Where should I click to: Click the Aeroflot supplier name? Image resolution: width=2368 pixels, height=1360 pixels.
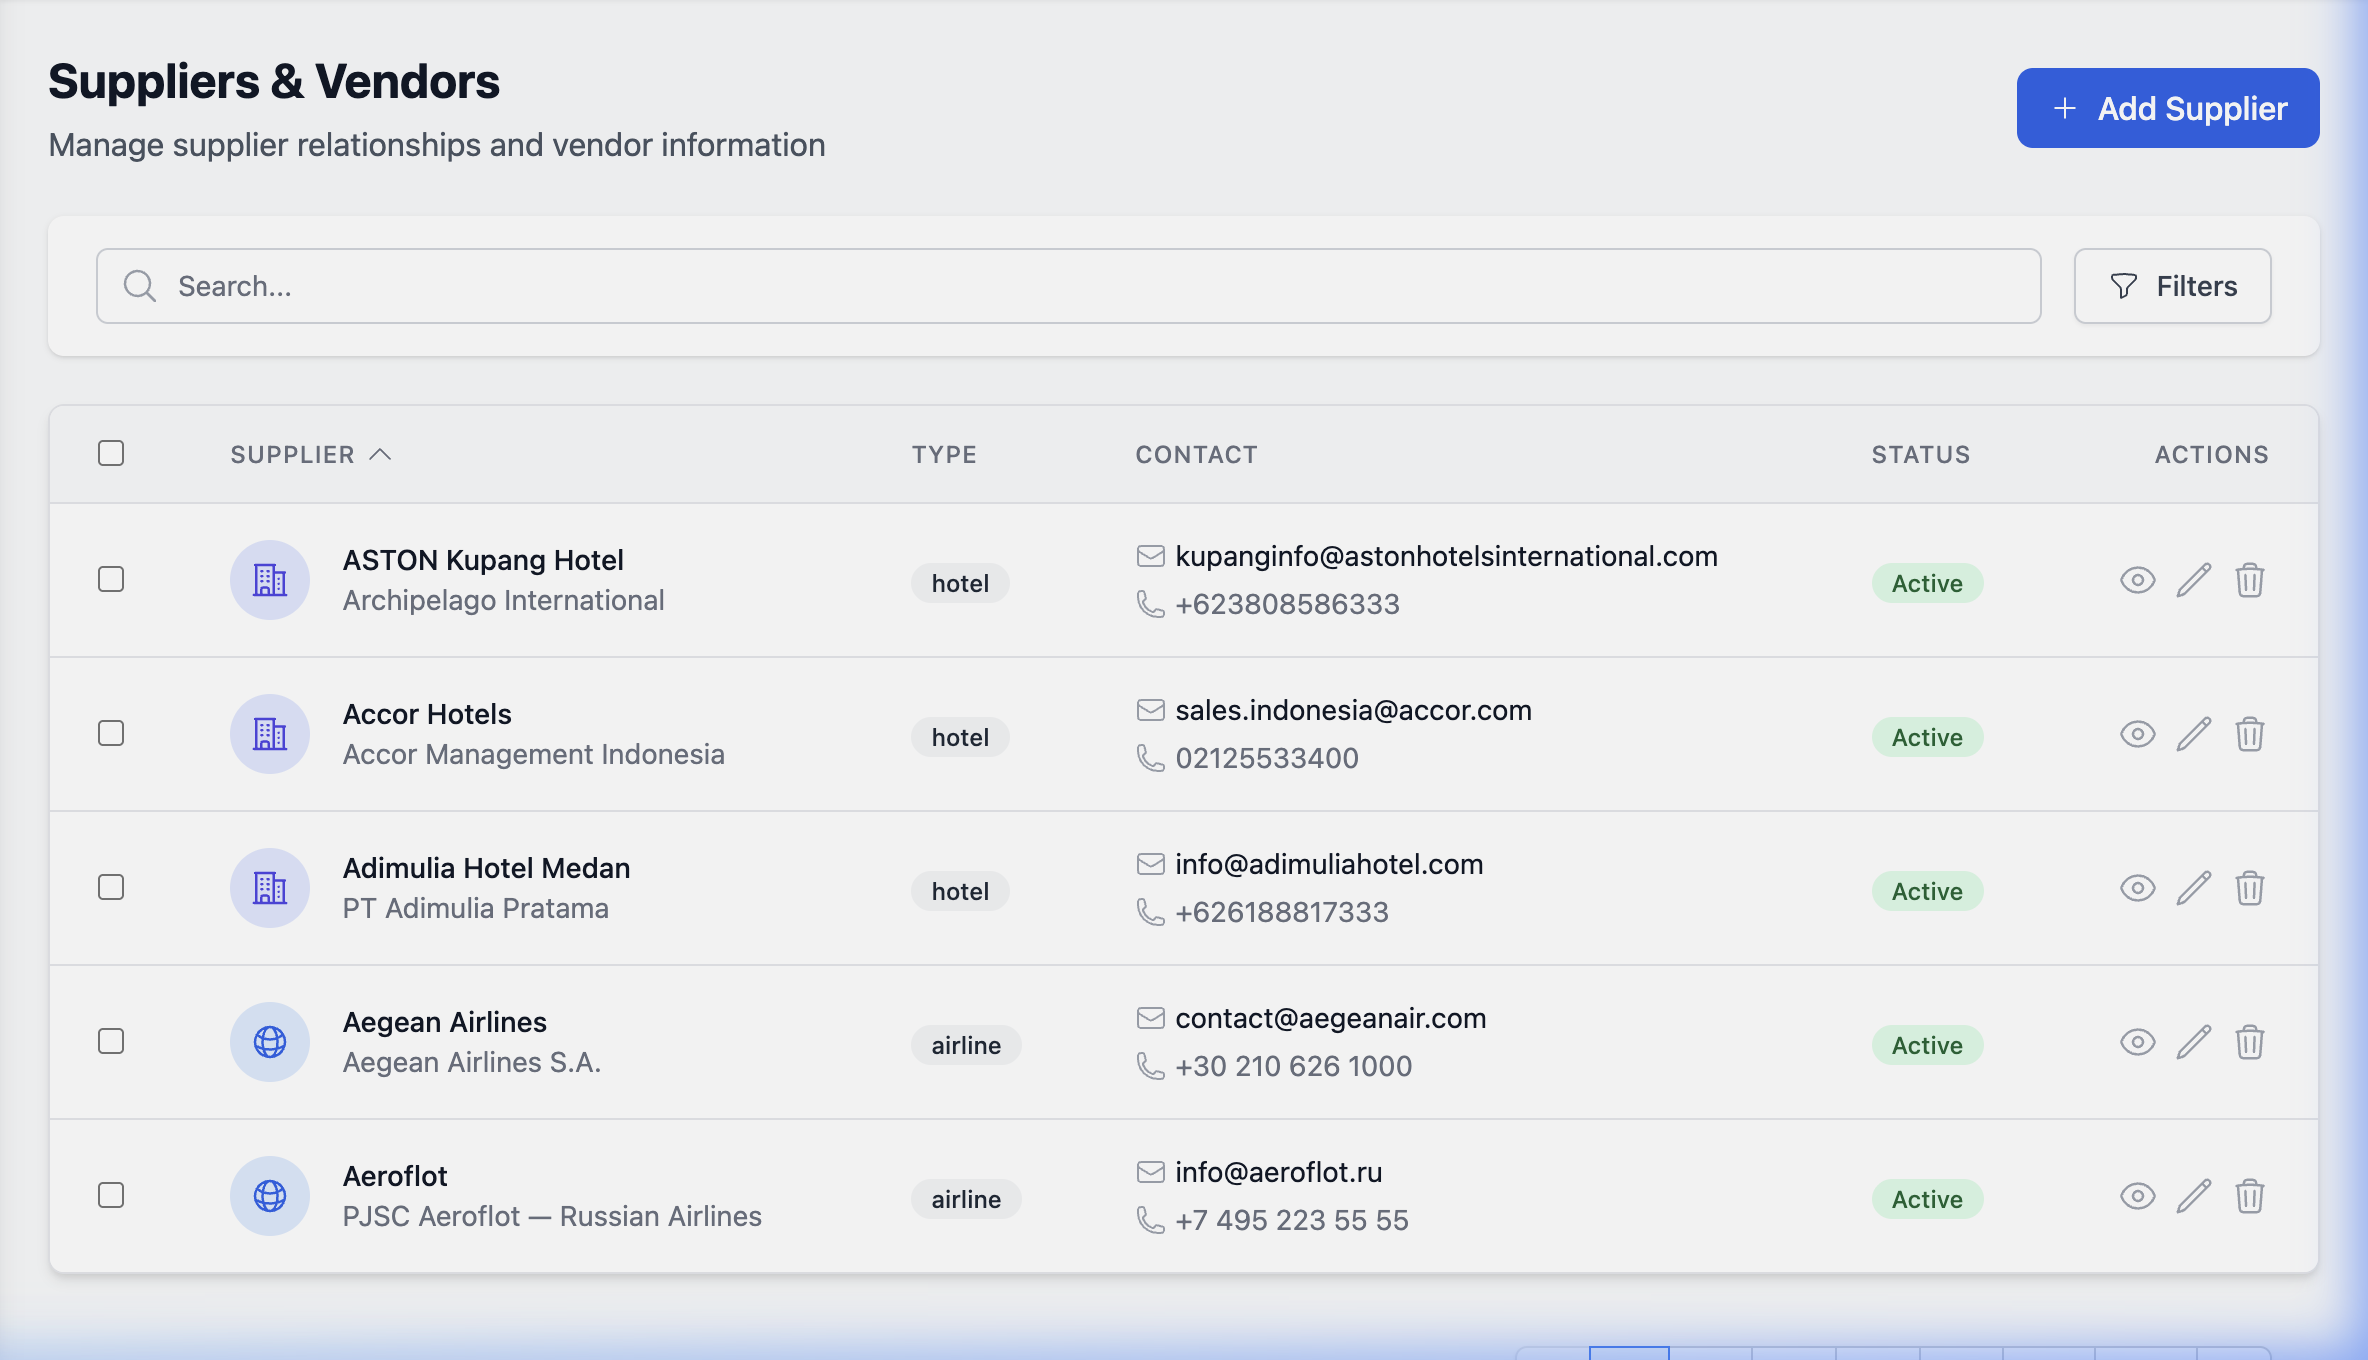coord(395,1176)
